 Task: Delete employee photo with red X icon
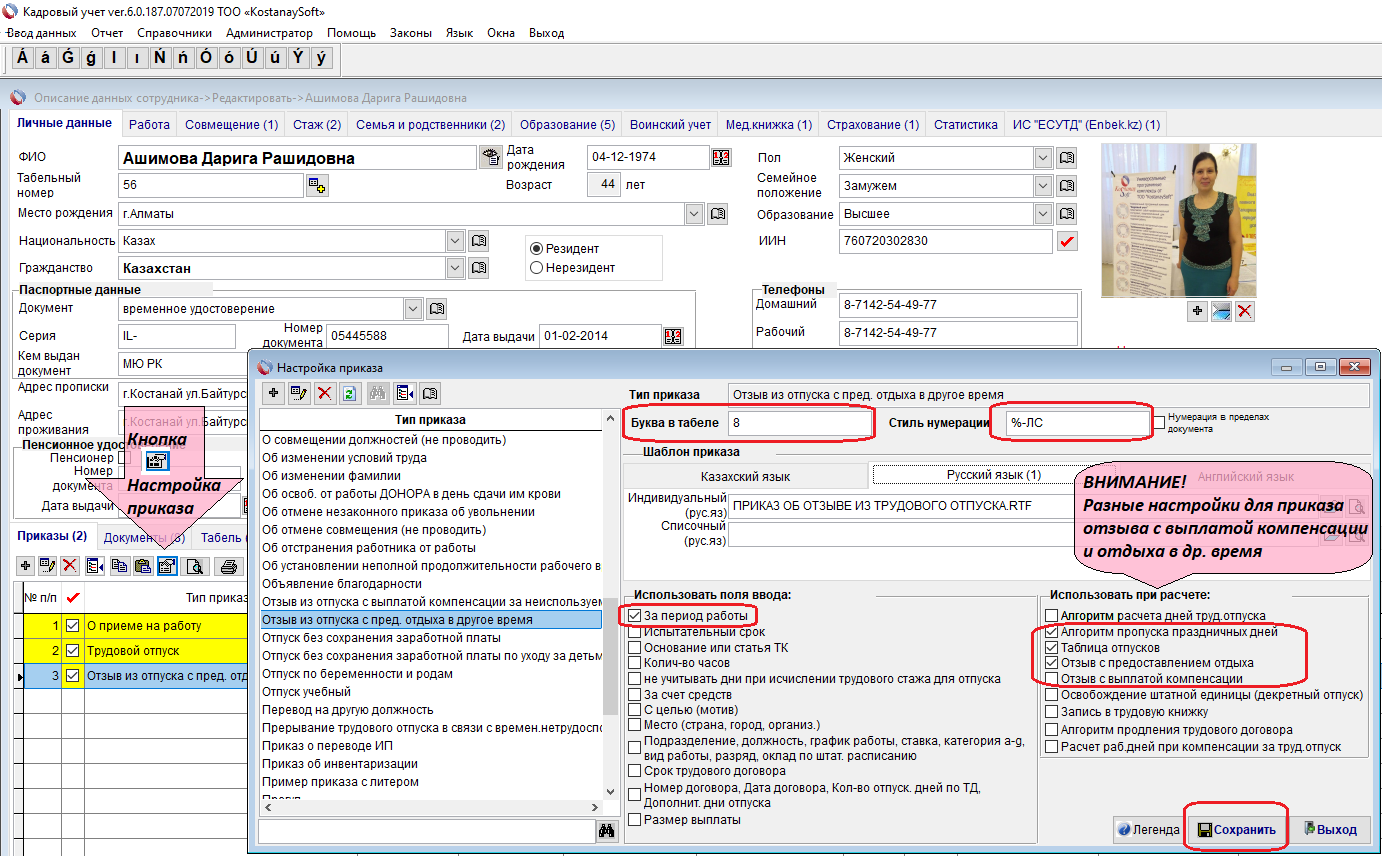point(1244,311)
